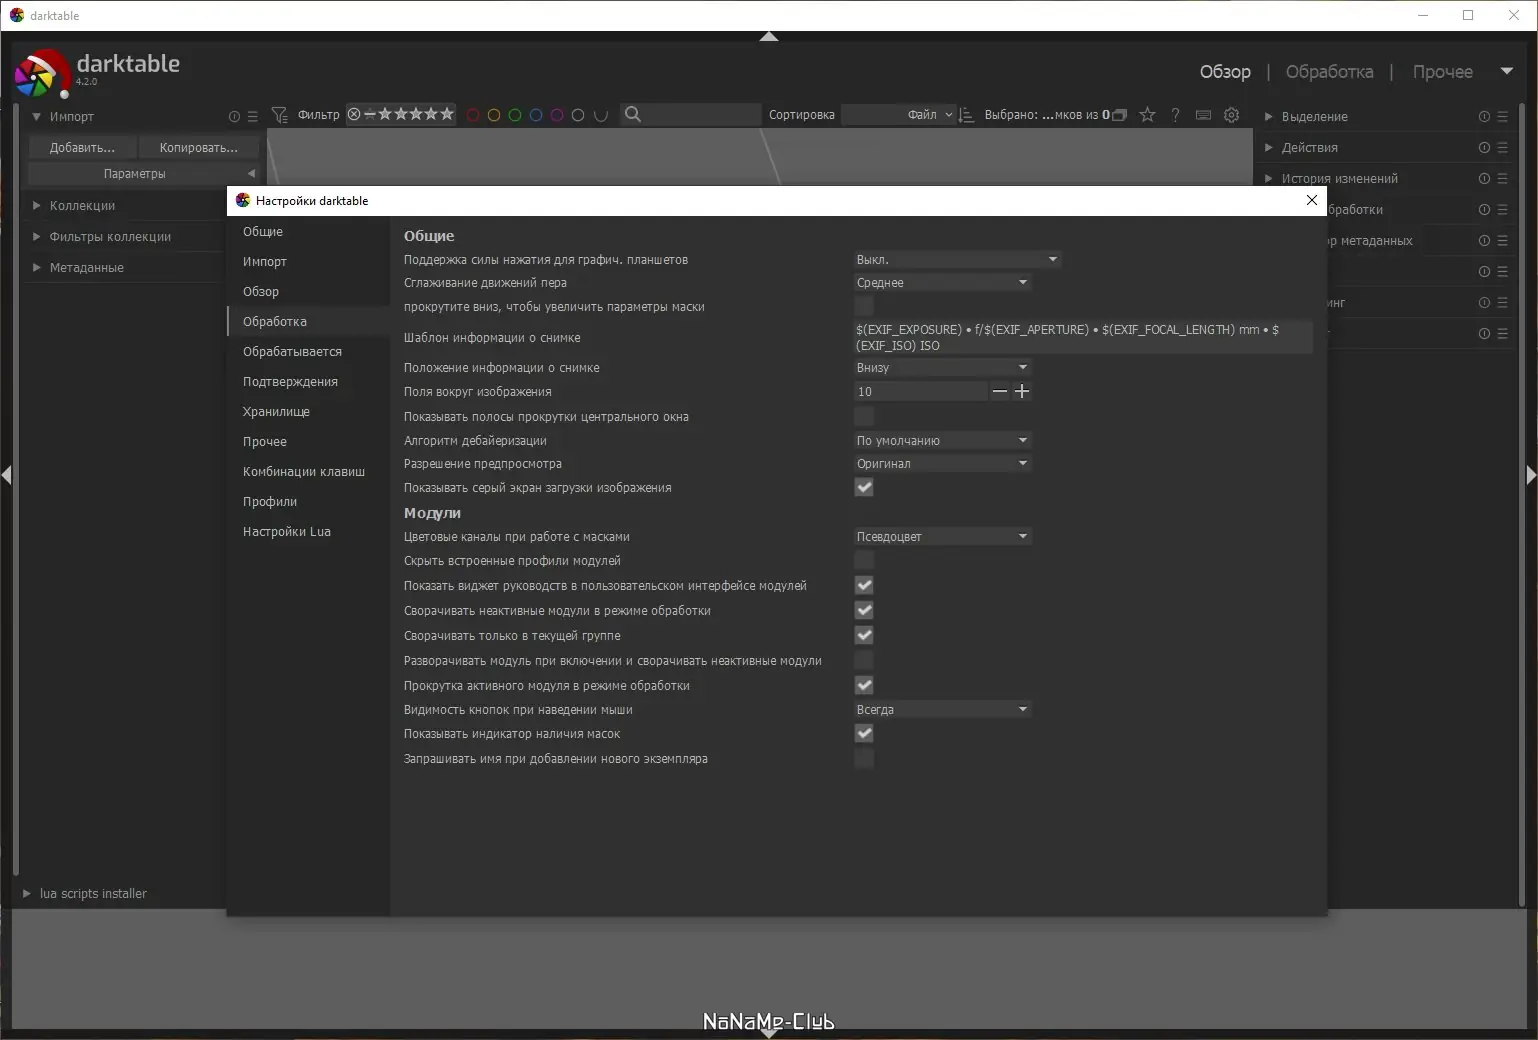Image resolution: width=1538 pixels, height=1040 pixels.
Task: Click the История изменений reset icon
Action: [x=1484, y=179]
